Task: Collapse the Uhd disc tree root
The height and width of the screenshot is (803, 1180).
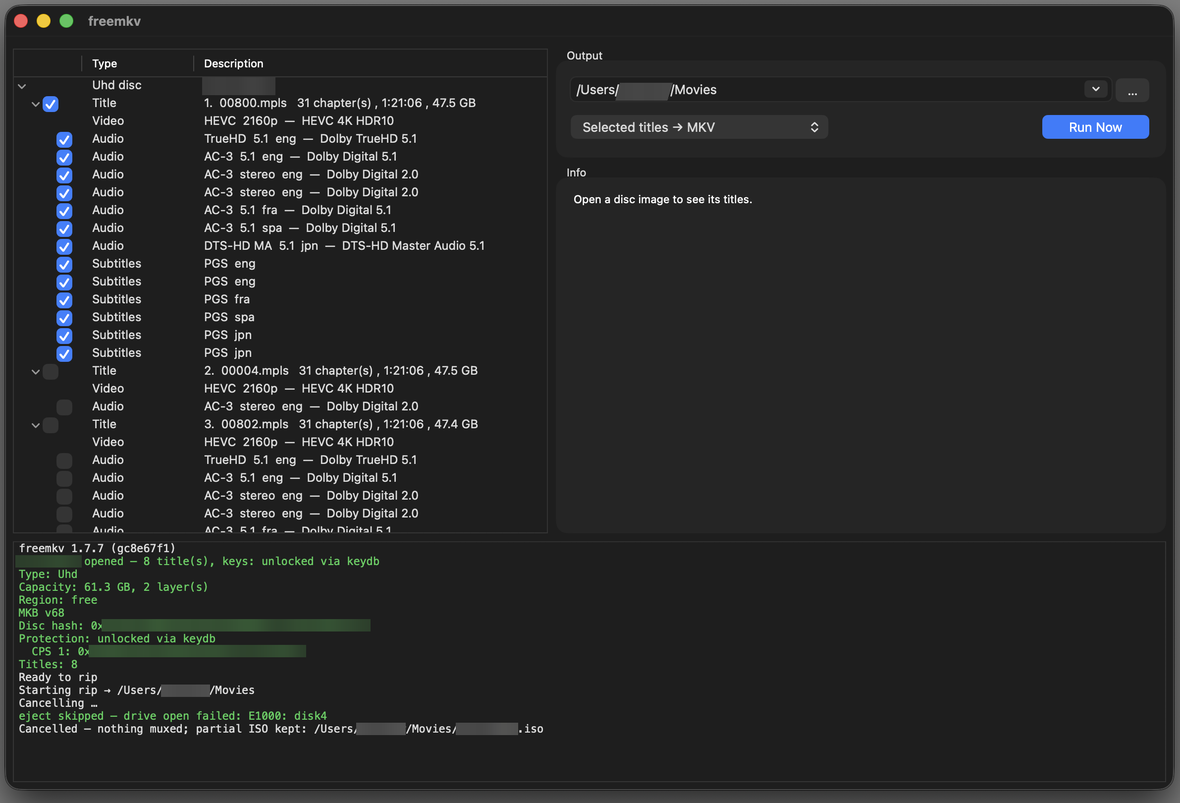Action: tap(22, 86)
